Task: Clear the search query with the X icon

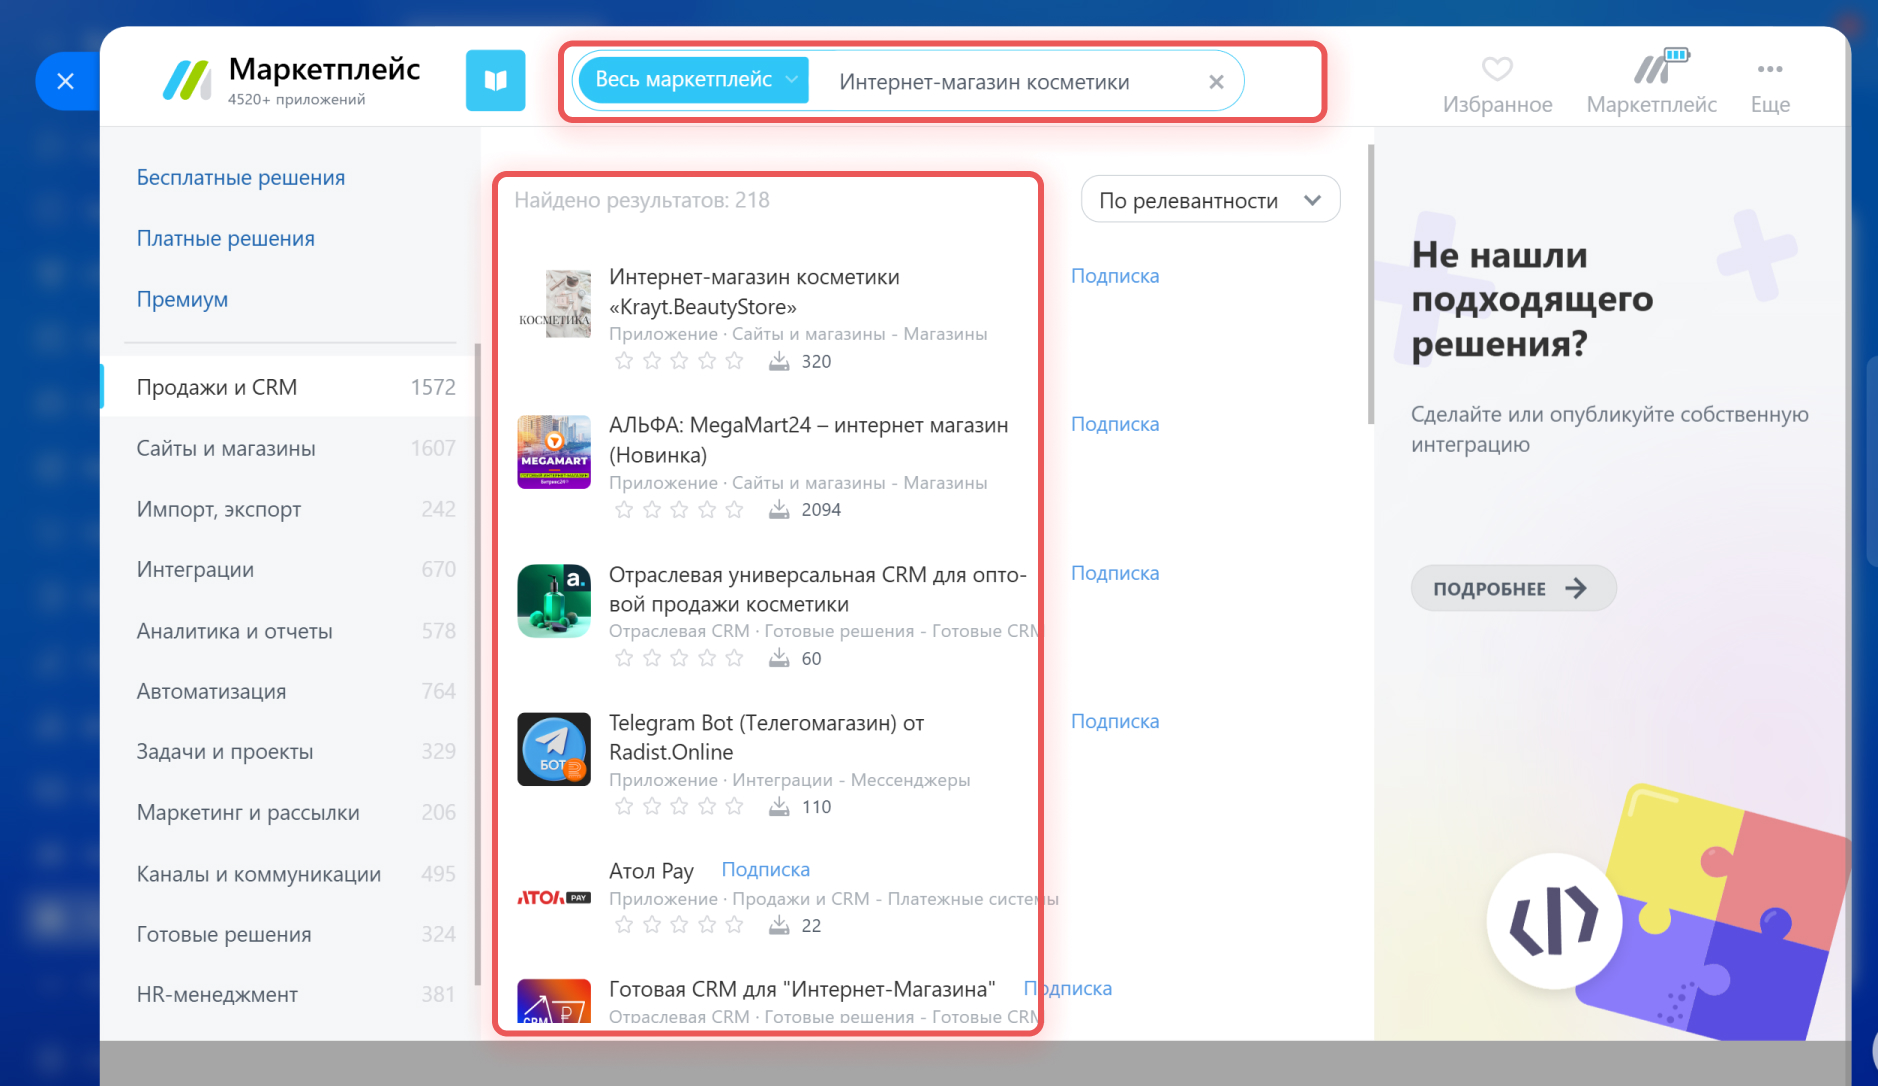Action: [1216, 82]
